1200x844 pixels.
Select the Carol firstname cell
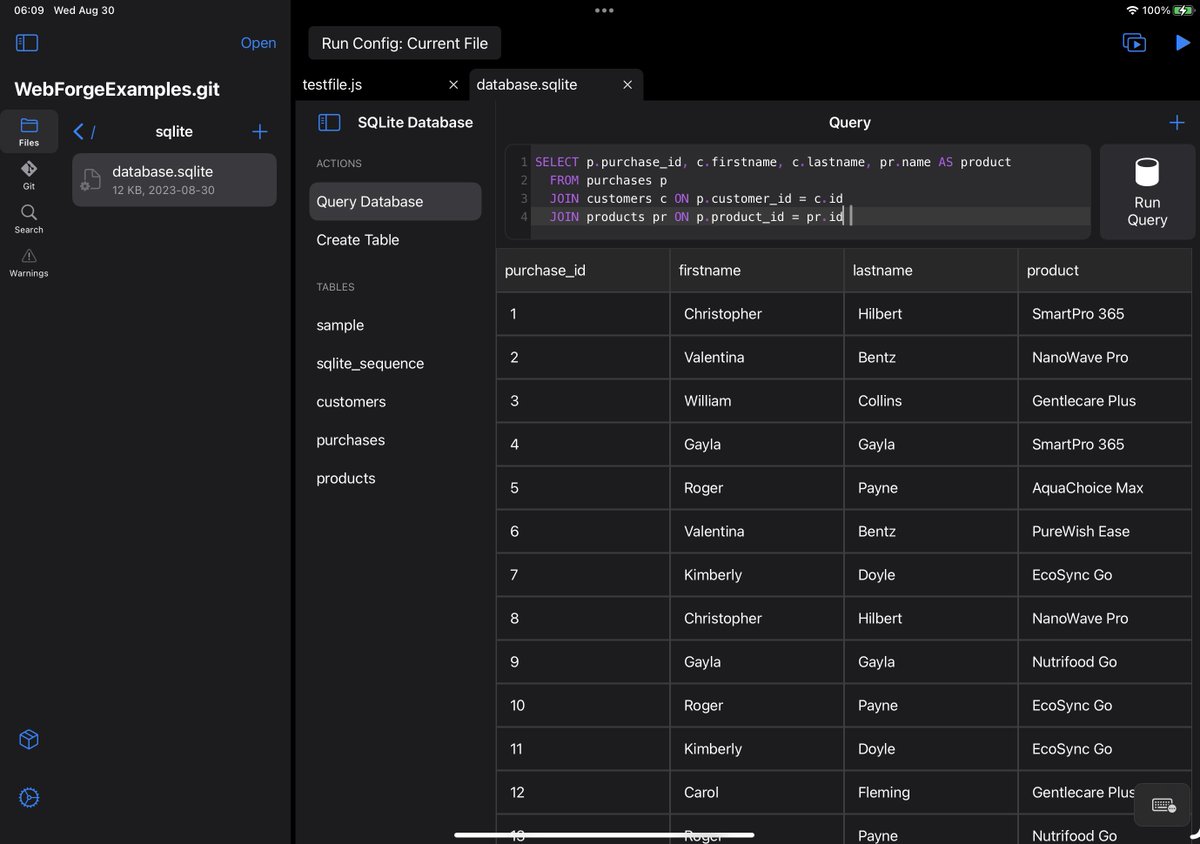click(757, 792)
